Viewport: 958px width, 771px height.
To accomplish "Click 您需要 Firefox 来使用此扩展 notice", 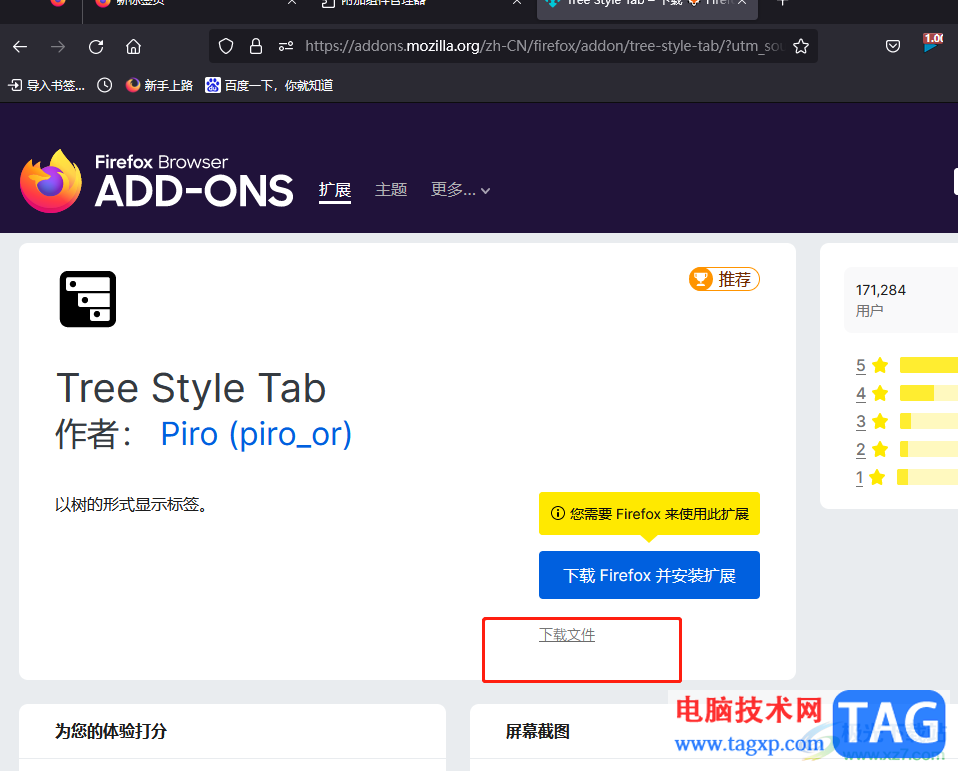I will [649, 514].
